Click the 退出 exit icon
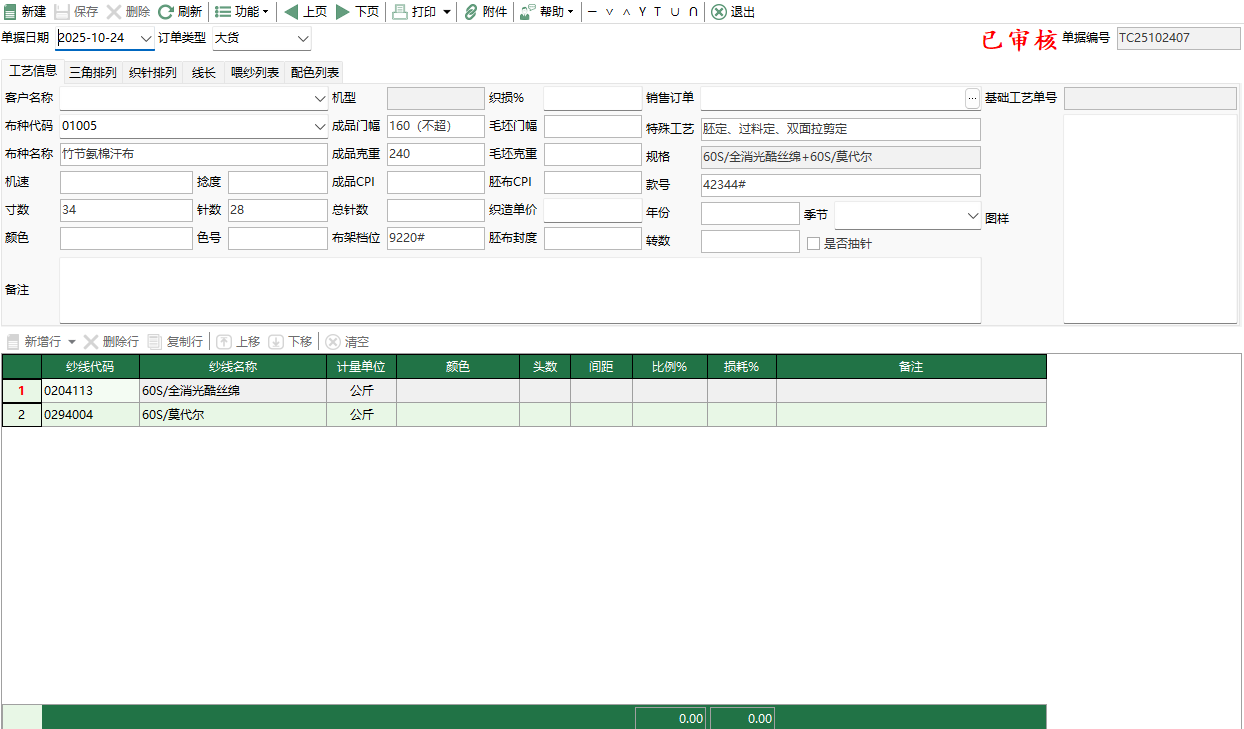Screen dimensions: 1244x729 pyautogui.click(x=719, y=12)
